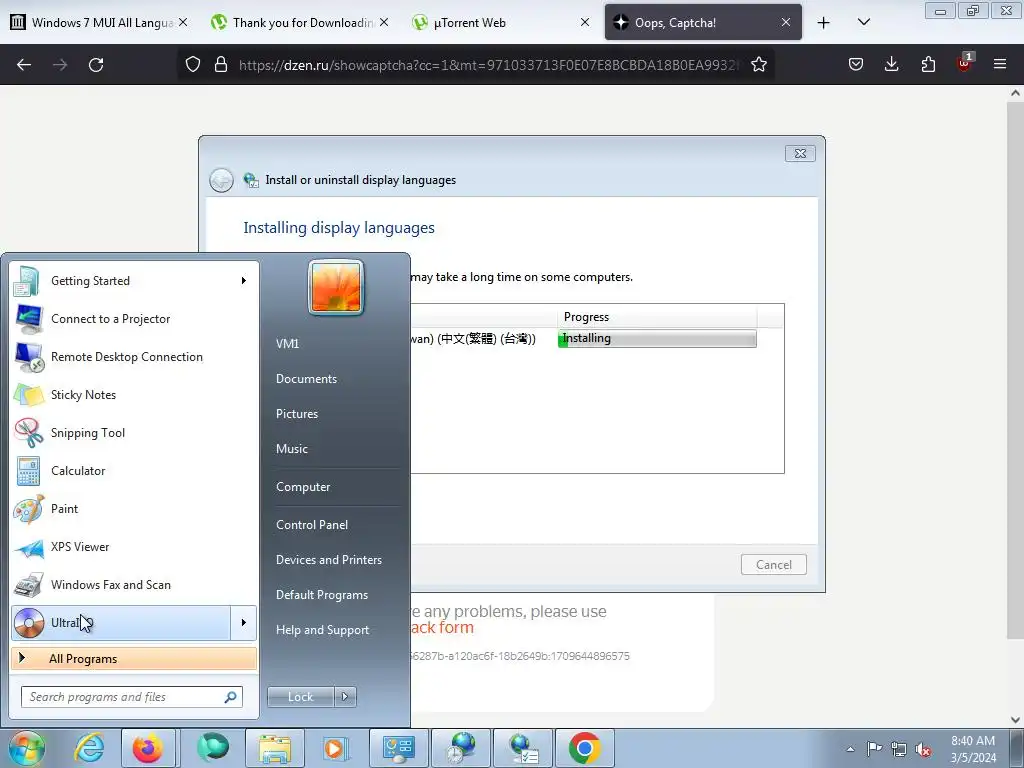The width and height of the screenshot is (1024, 768).
Task: Launch Windows Media Player from taskbar
Action: [336, 748]
